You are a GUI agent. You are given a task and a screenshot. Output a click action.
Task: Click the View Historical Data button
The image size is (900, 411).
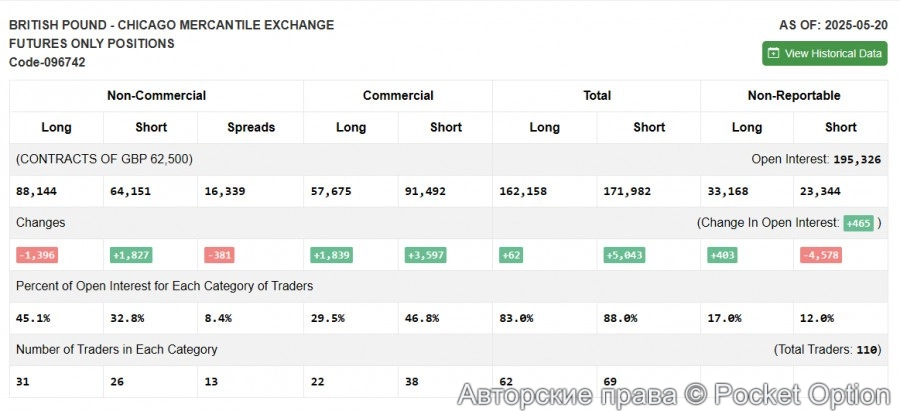point(824,53)
